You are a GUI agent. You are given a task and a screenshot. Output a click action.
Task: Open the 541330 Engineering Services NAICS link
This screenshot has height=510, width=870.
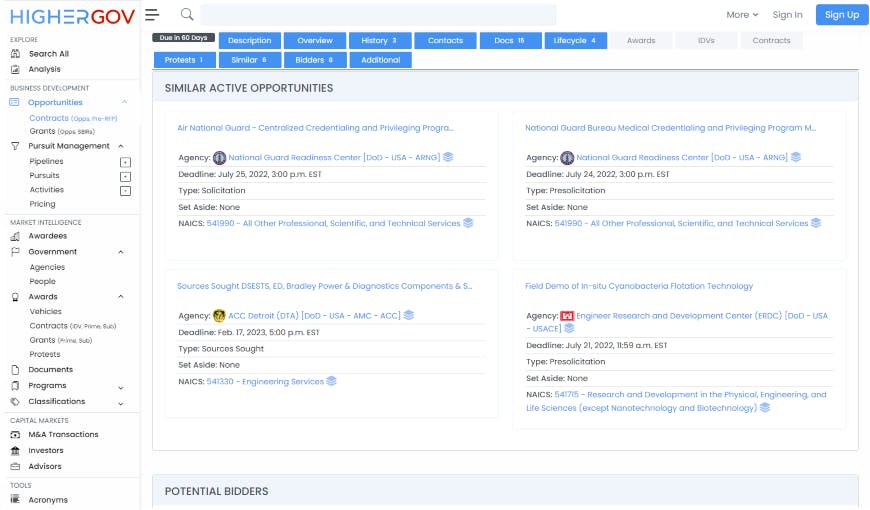coord(265,382)
